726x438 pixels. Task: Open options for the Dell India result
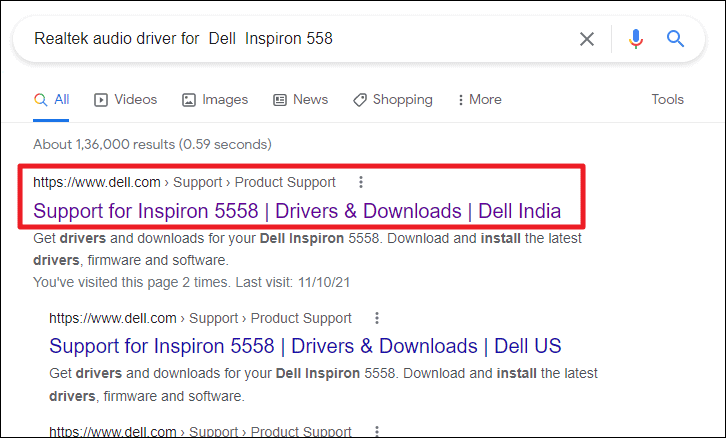click(x=361, y=182)
